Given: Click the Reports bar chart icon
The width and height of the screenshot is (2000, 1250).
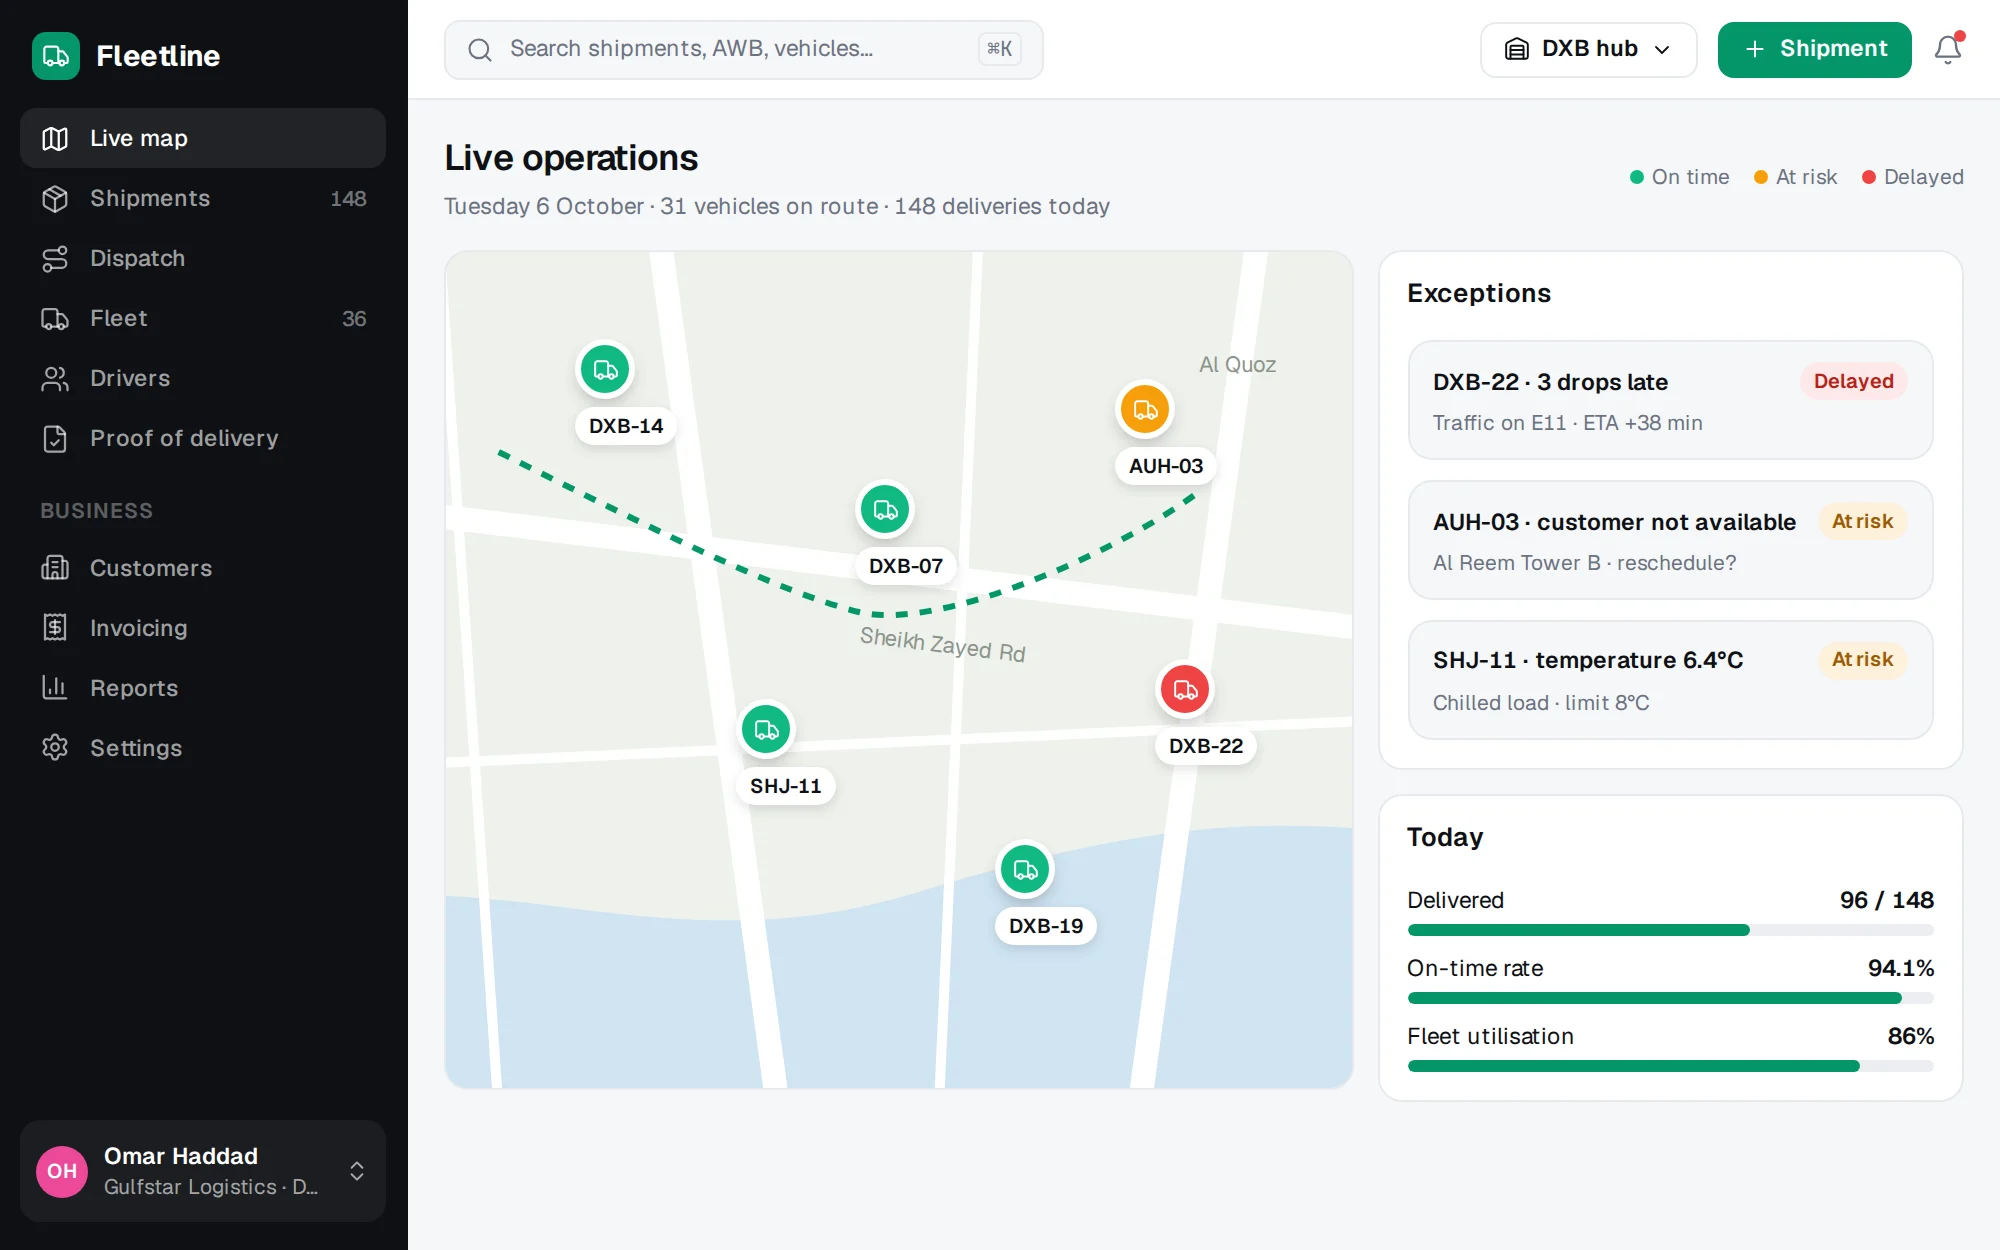Looking at the screenshot, I should click(55, 688).
